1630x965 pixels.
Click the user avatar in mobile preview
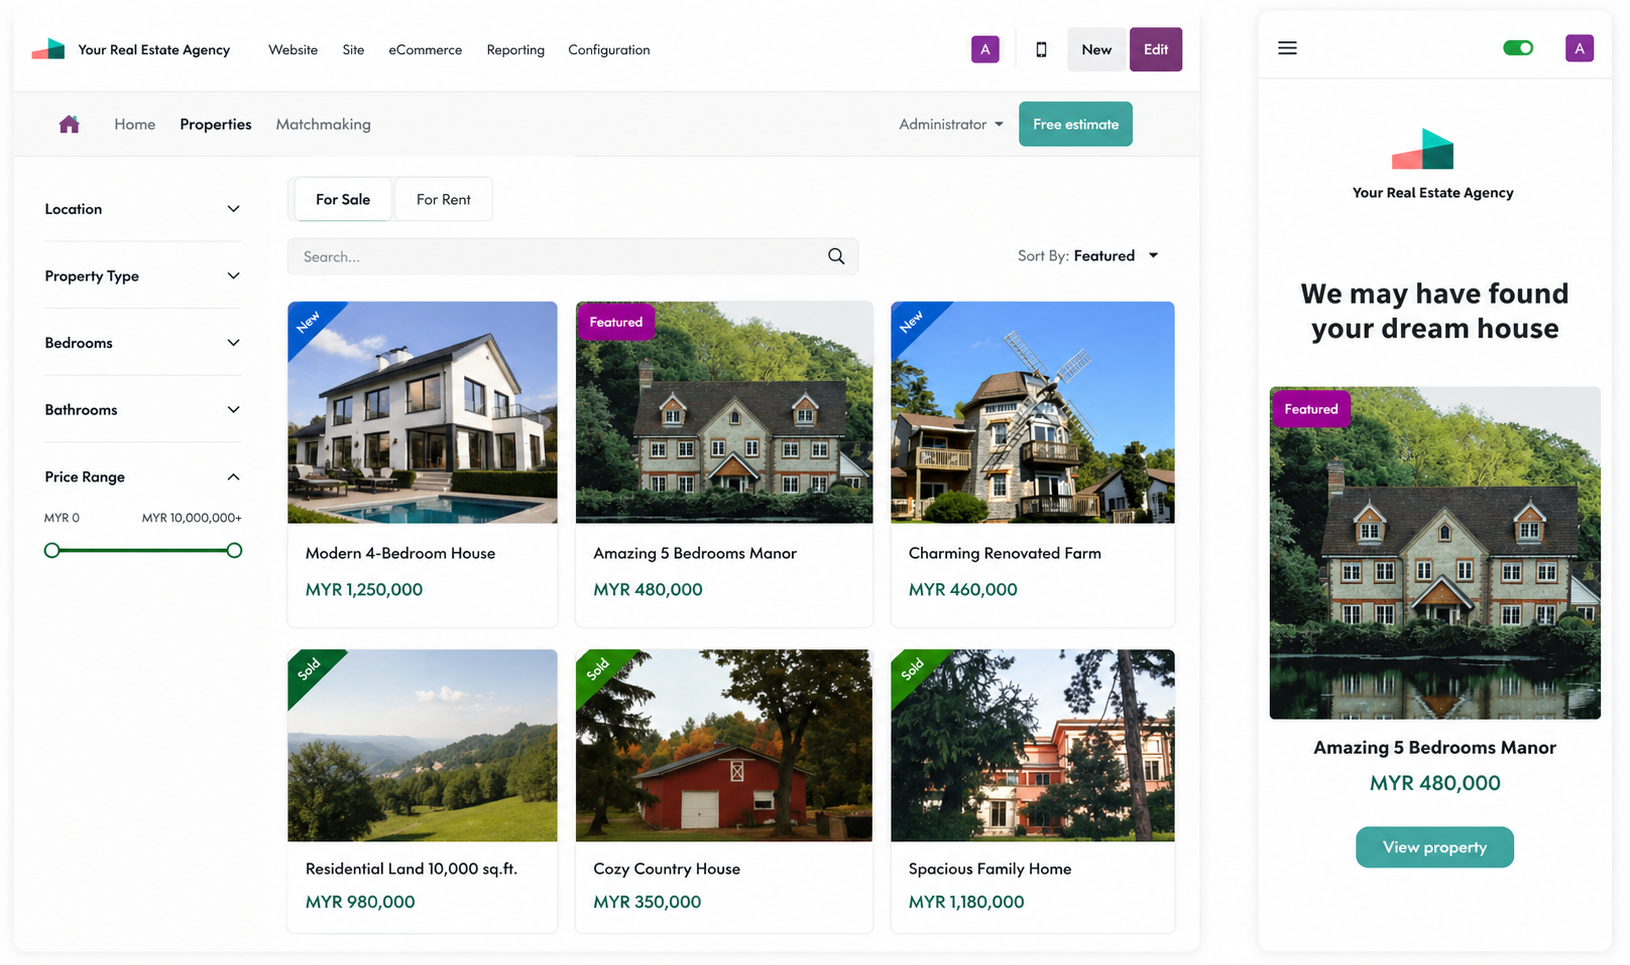(1579, 48)
